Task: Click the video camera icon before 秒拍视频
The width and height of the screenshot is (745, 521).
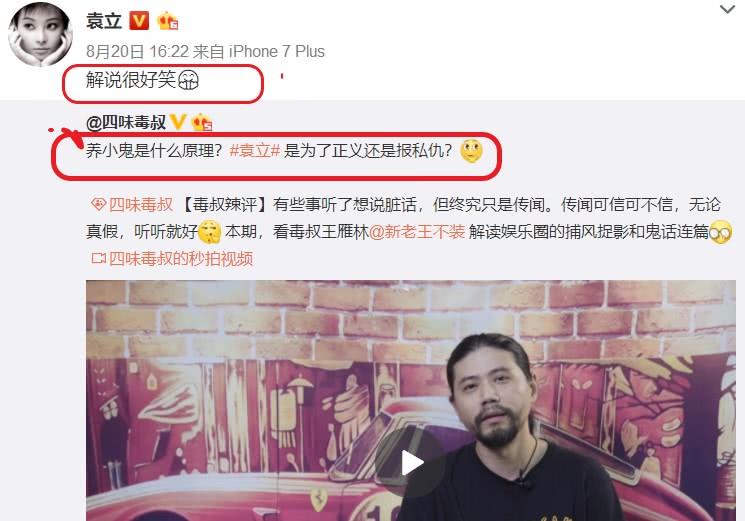Action: [98, 259]
